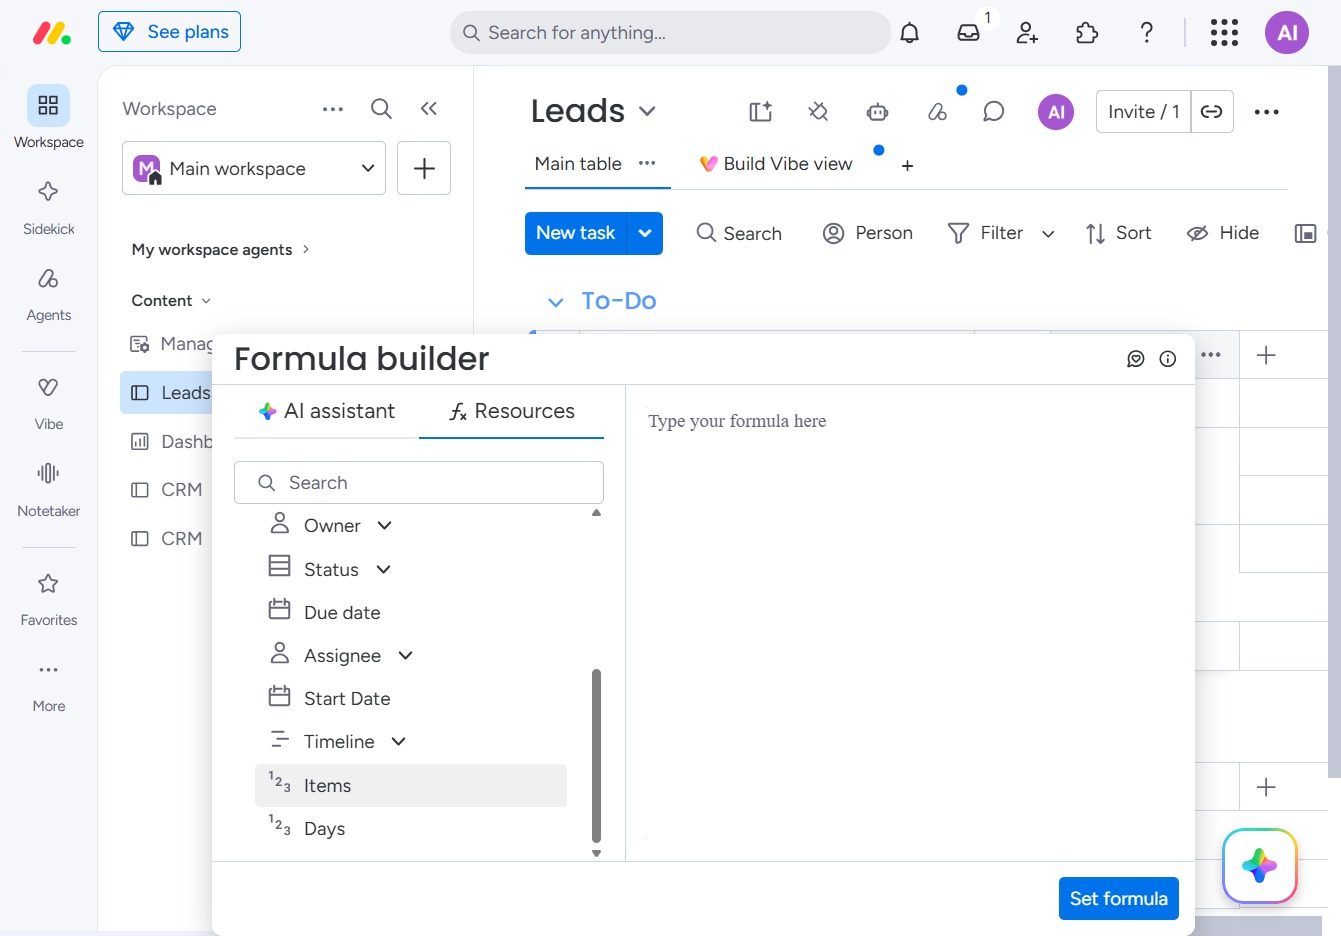Screen dimensions: 1341x936
Task: Open the integrations plug icon
Action: [818, 112]
